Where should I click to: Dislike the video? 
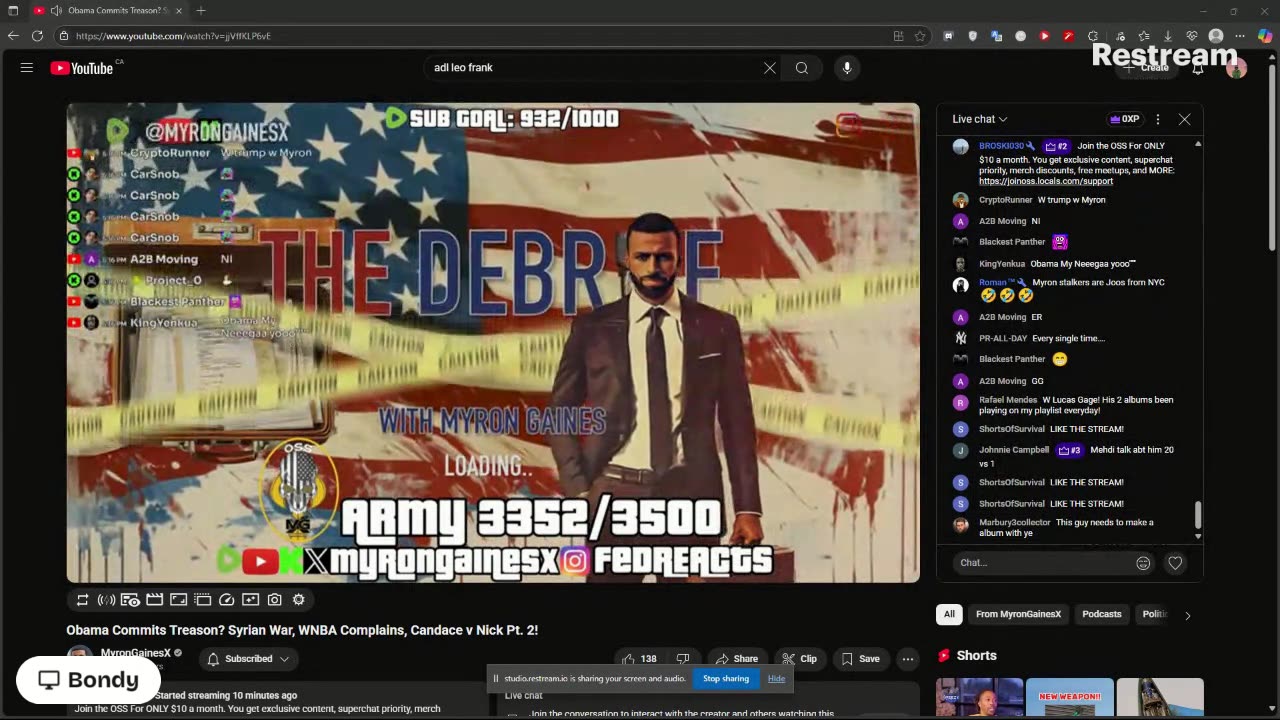682,659
